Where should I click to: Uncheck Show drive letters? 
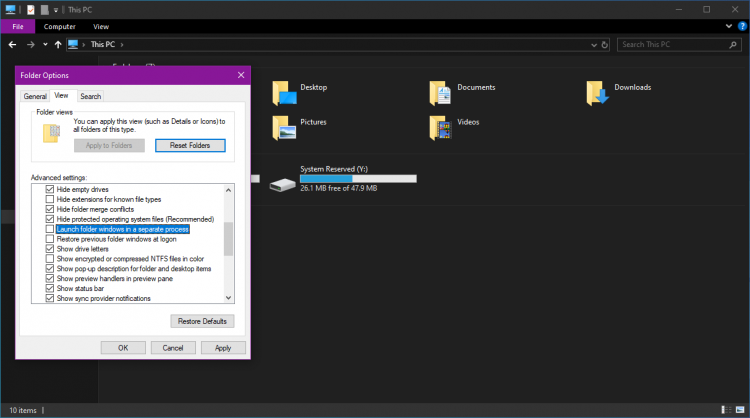pyautogui.click(x=50, y=249)
